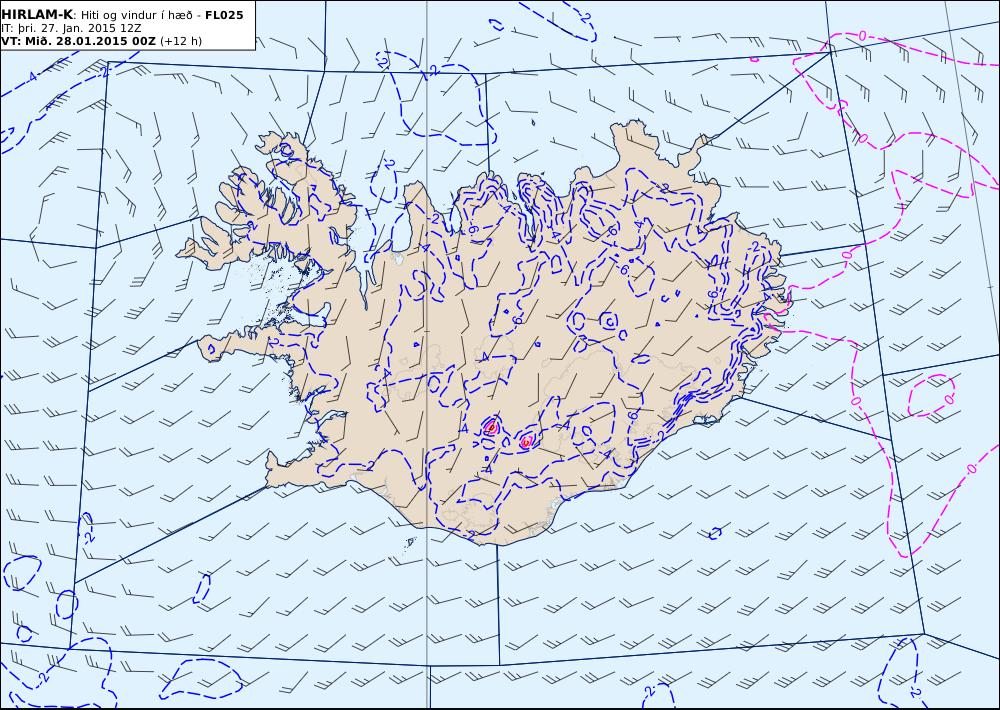This screenshot has width=1000, height=710.
Task: Select the FL025 flight level label
Action: point(224,15)
